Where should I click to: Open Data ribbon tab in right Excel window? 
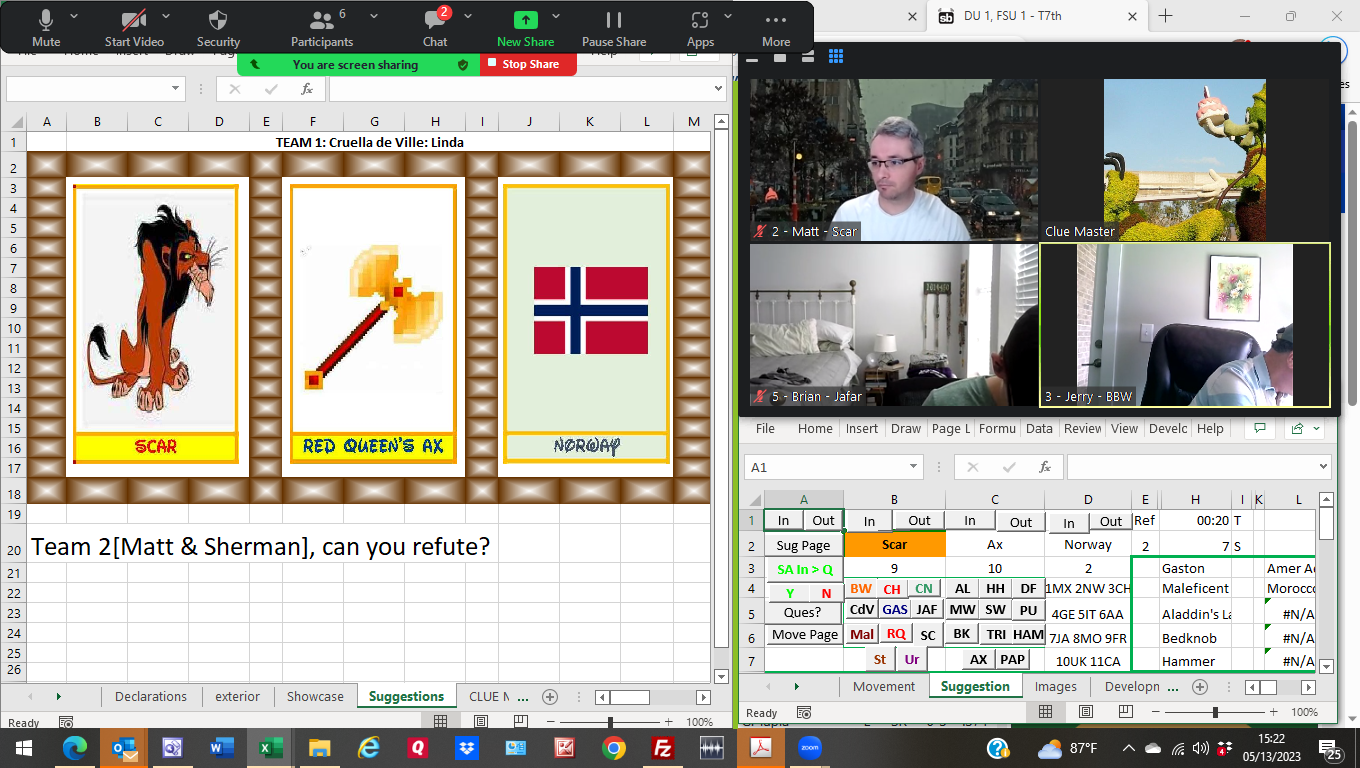(1039, 428)
